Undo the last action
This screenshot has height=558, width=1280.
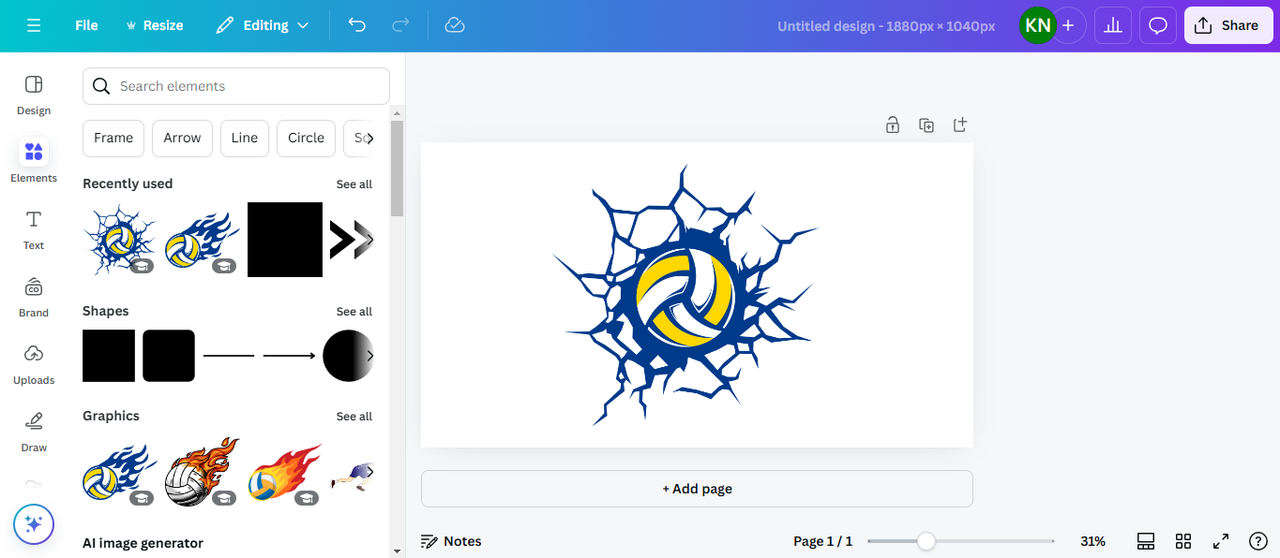click(x=357, y=25)
